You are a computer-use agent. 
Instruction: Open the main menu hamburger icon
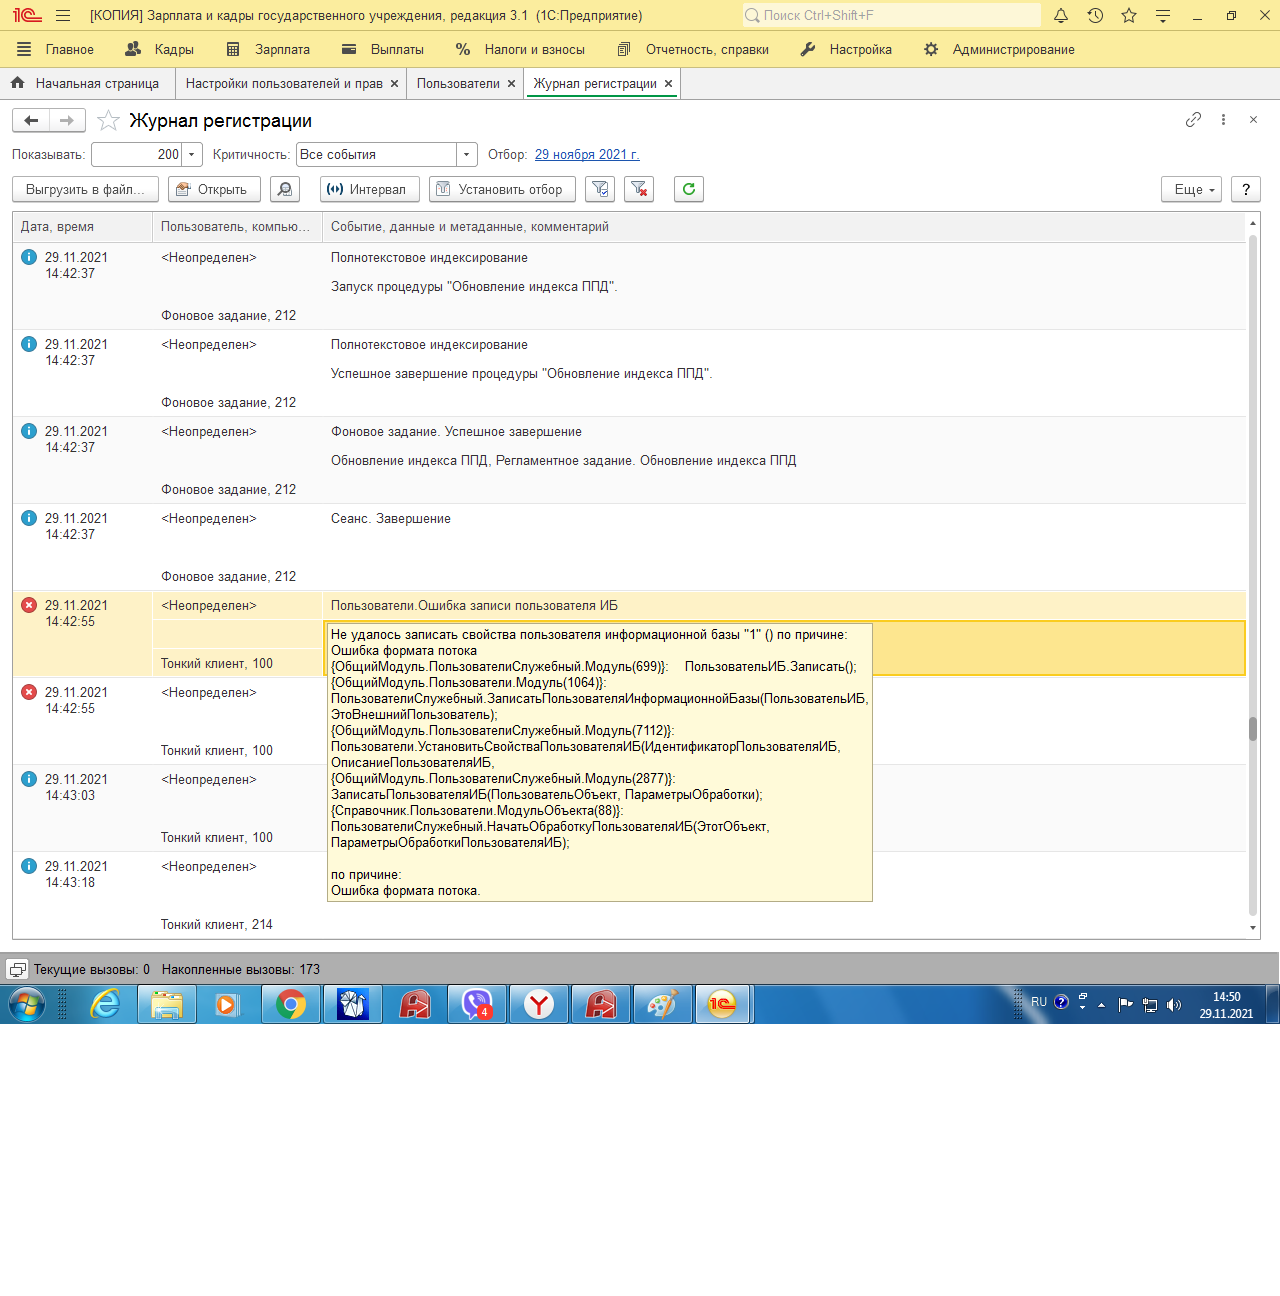[63, 16]
